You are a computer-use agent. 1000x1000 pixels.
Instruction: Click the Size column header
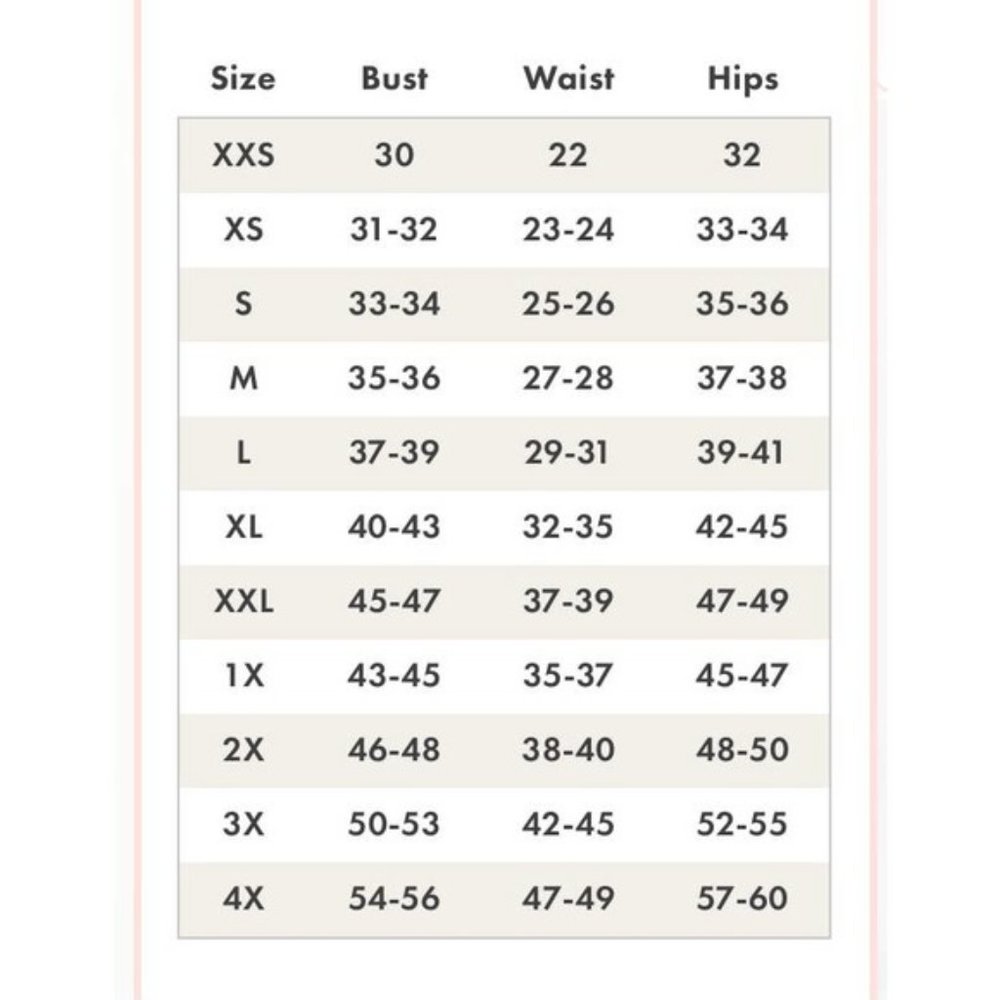tap(243, 78)
